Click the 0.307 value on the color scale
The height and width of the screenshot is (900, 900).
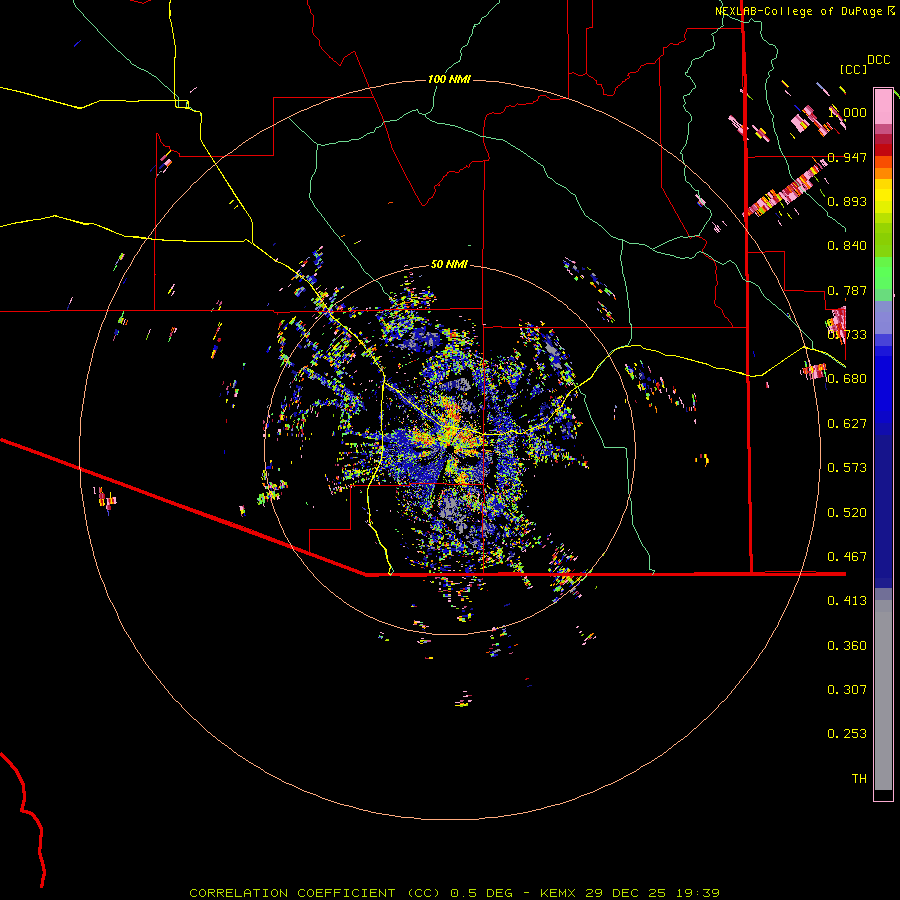(x=847, y=690)
